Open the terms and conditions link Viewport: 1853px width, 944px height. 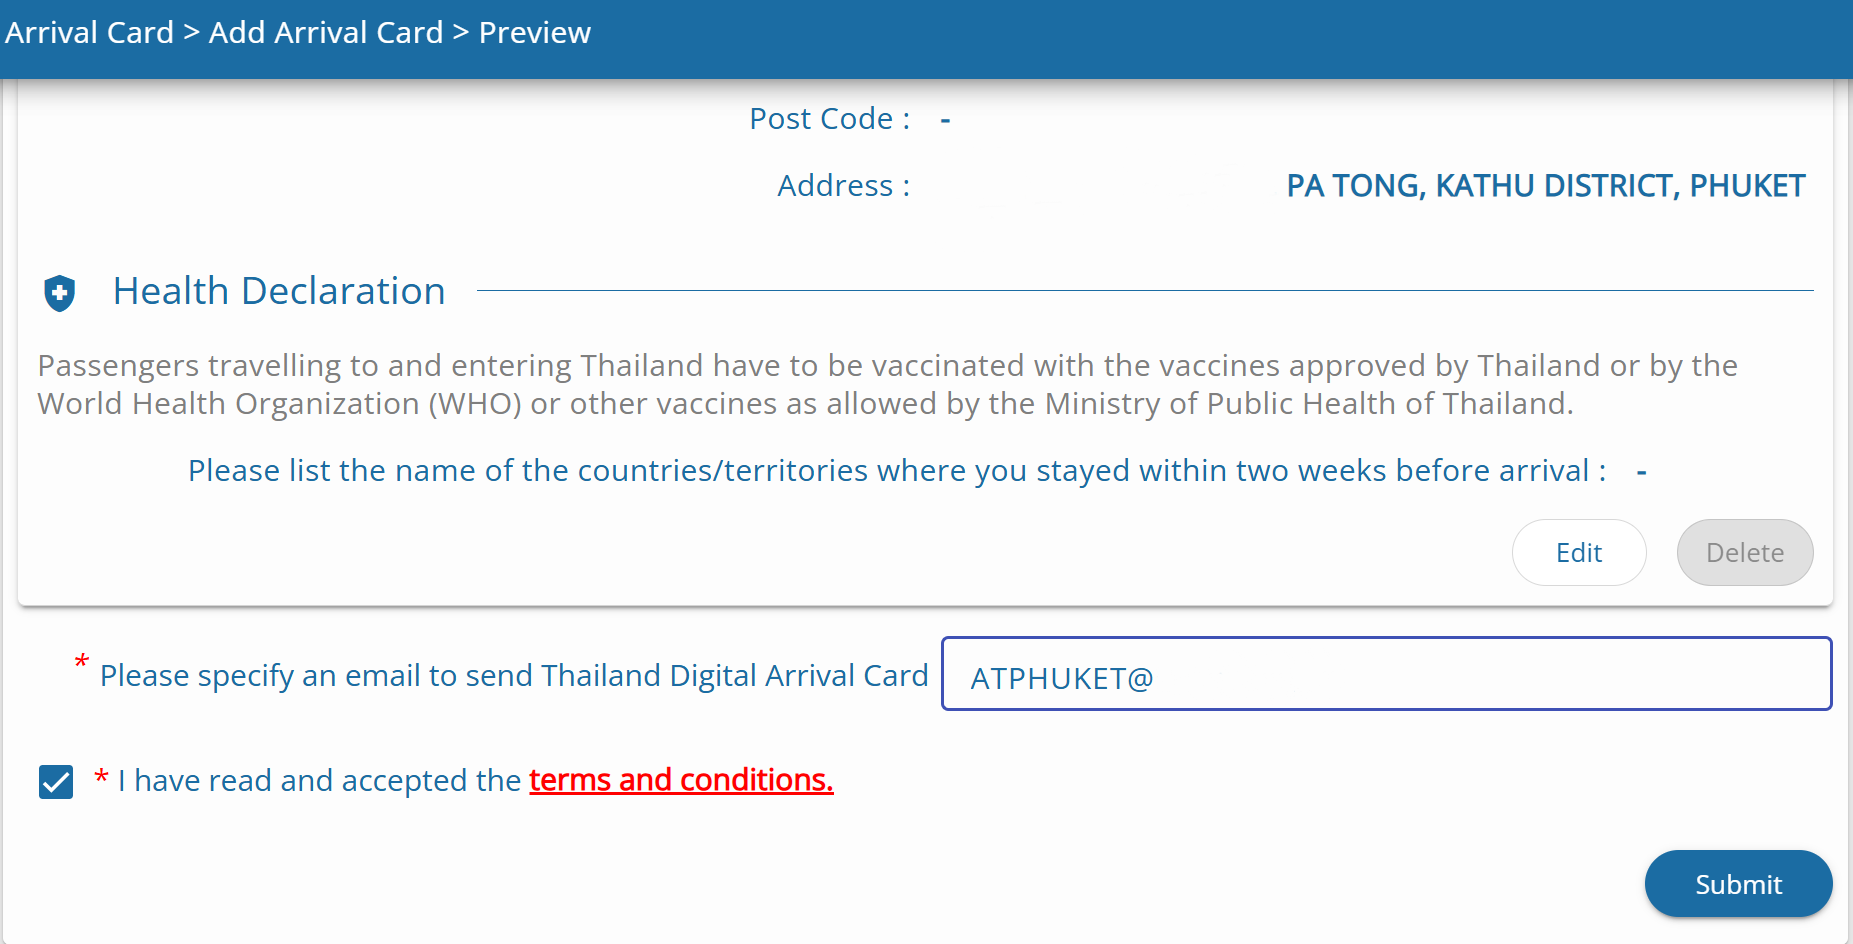point(681,780)
